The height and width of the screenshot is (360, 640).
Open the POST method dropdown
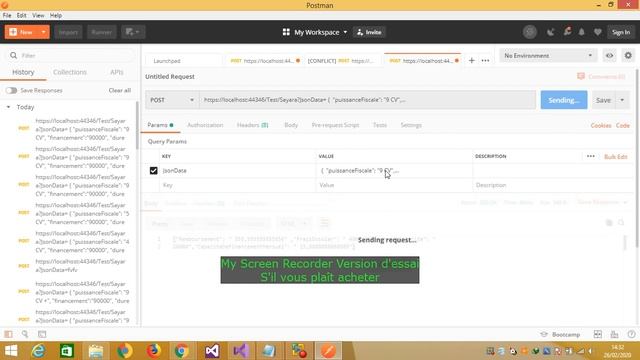click(x=172, y=100)
